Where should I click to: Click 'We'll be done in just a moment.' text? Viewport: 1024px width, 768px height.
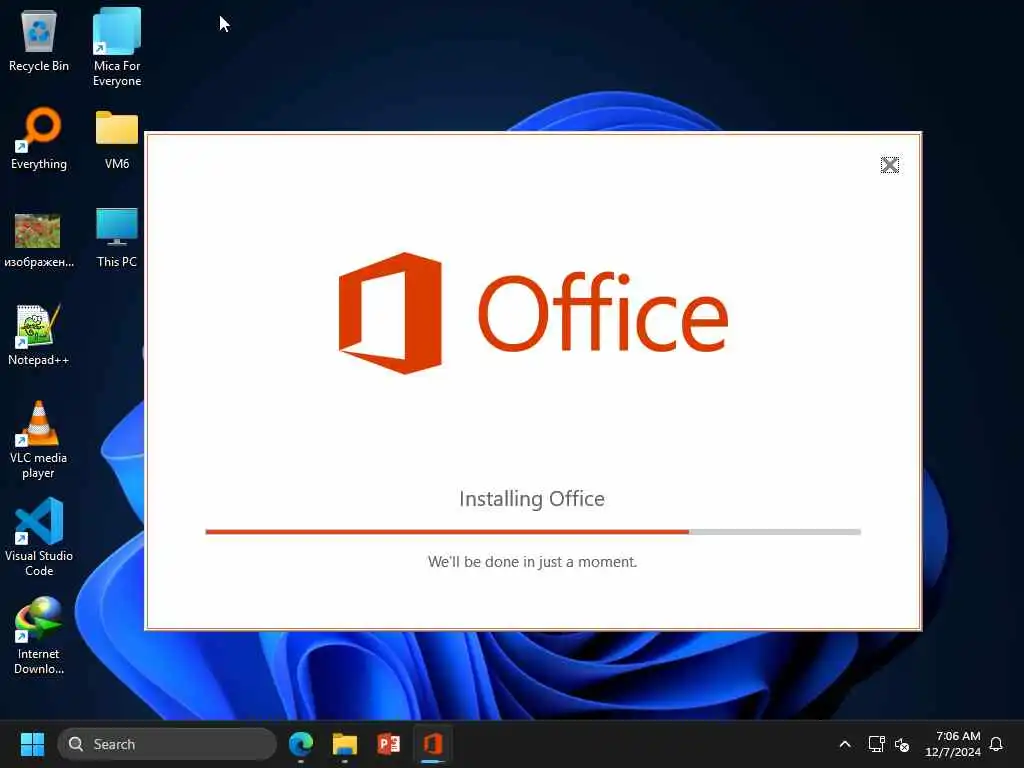pyautogui.click(x=532, y=562)
